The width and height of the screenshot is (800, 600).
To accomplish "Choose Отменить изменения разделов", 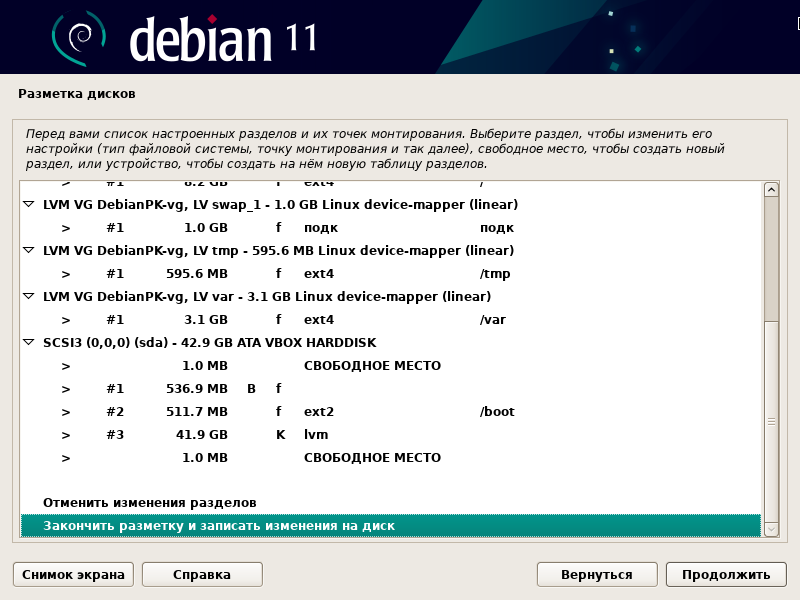I will pos(150,502).
